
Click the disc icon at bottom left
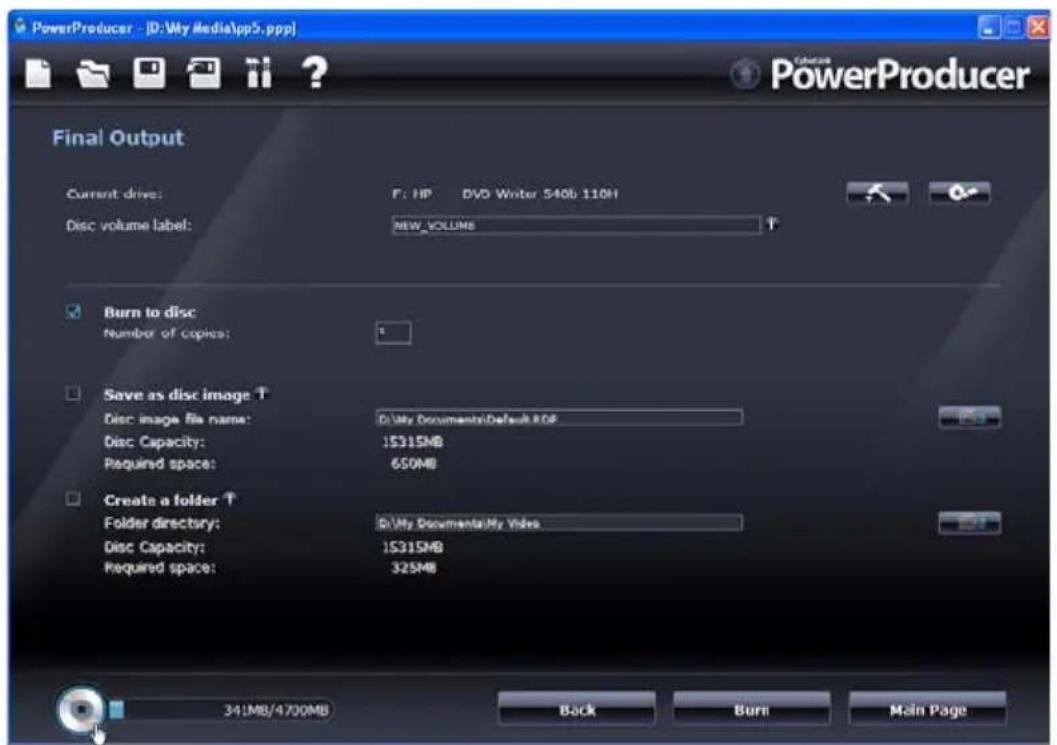tap(81, 709)
